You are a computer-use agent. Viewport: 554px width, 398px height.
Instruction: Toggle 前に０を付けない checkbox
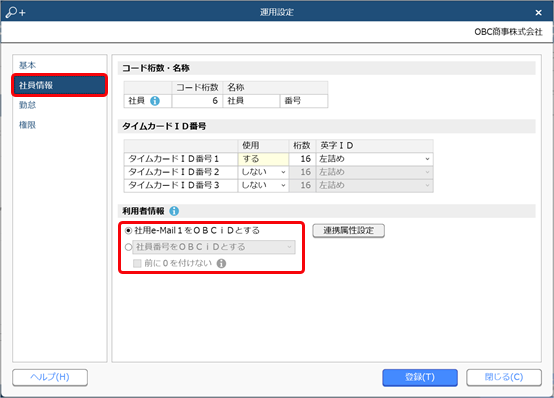click(137, 263)
